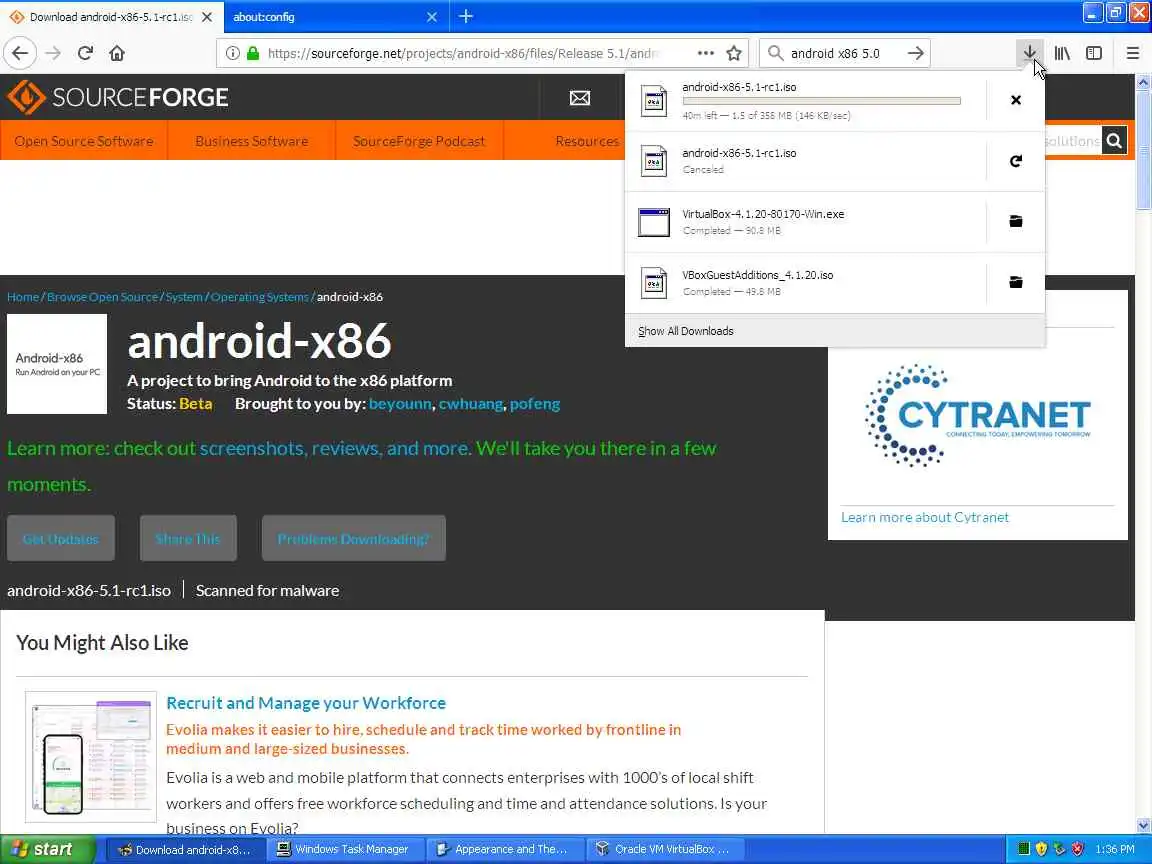The width and height of the screenshot is (1152, 864).
Task: Open Recruit and Manage your Workforce link
Action: pos(306,703)
